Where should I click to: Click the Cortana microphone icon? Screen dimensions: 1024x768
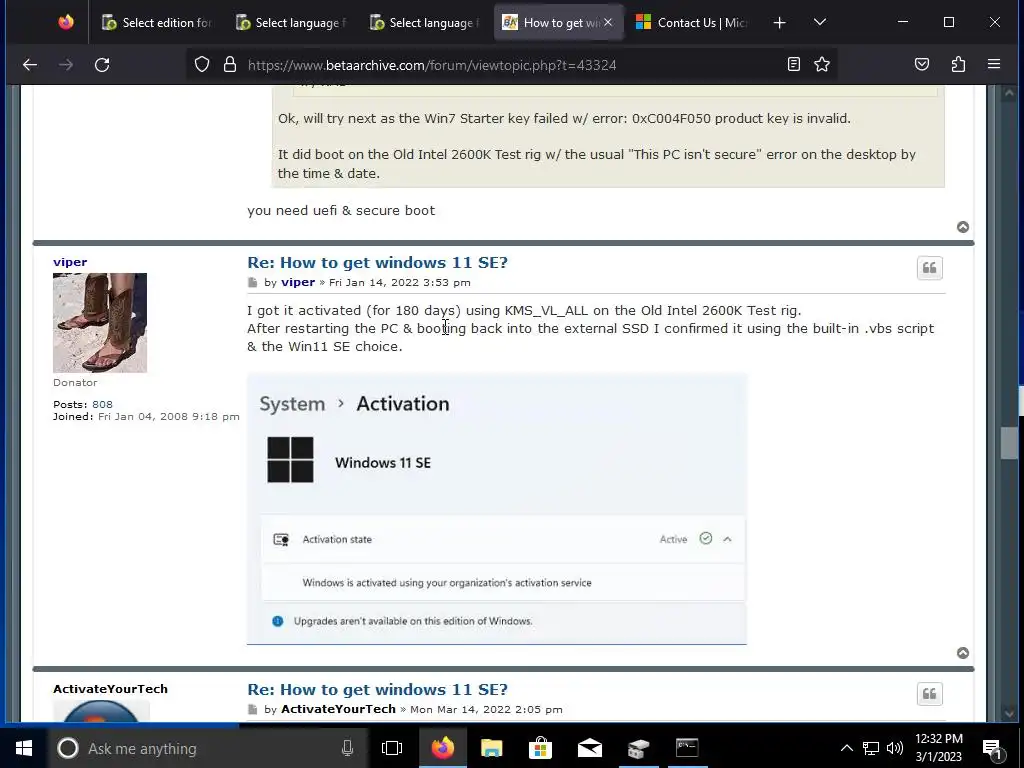[347, 748]
